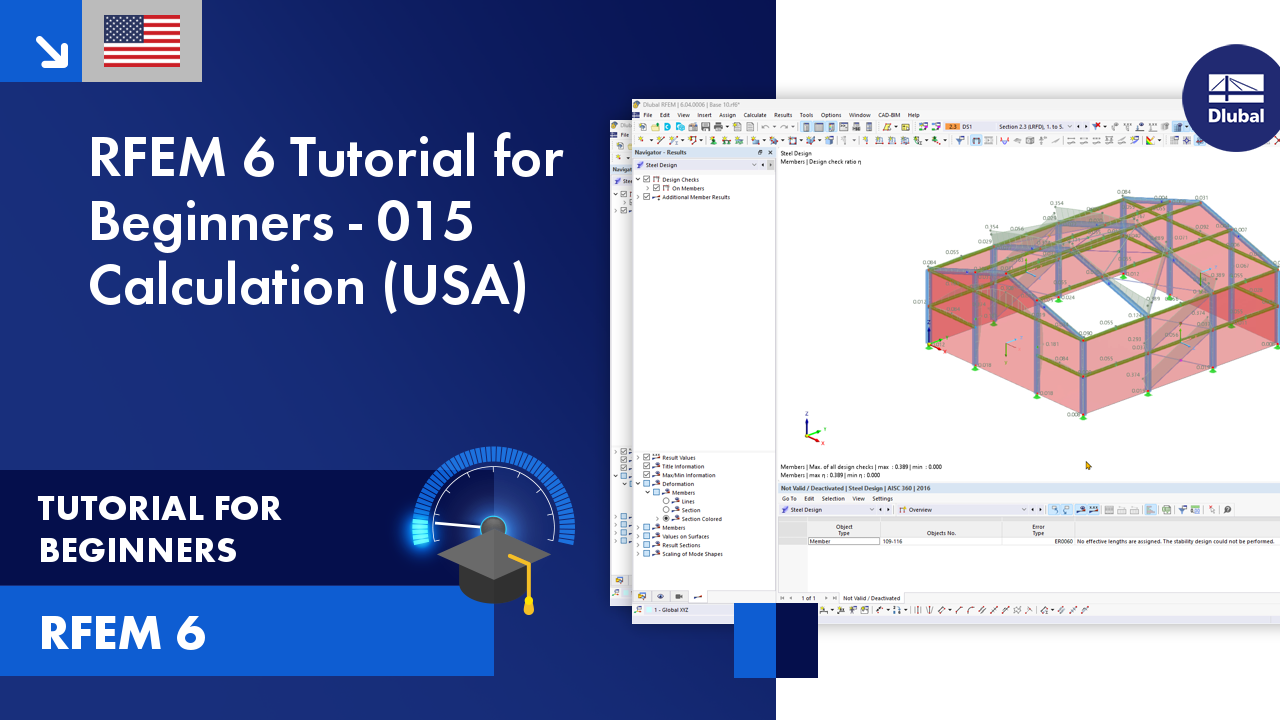The height and width of the screenshot is (720, 1280).
Task: Select the Lines radio button under Deformation
Action: tap(667, 501)
